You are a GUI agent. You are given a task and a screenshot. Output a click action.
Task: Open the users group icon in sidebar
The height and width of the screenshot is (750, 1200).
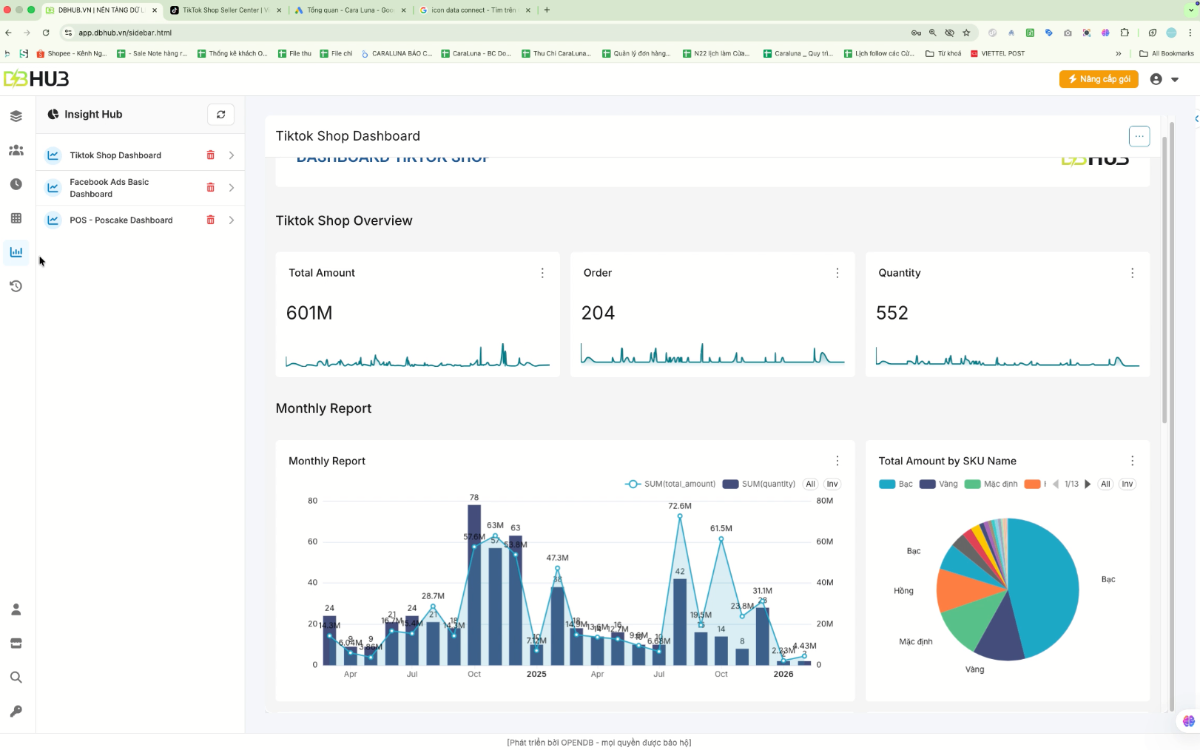pyautogui.click(x=16, y=150)
